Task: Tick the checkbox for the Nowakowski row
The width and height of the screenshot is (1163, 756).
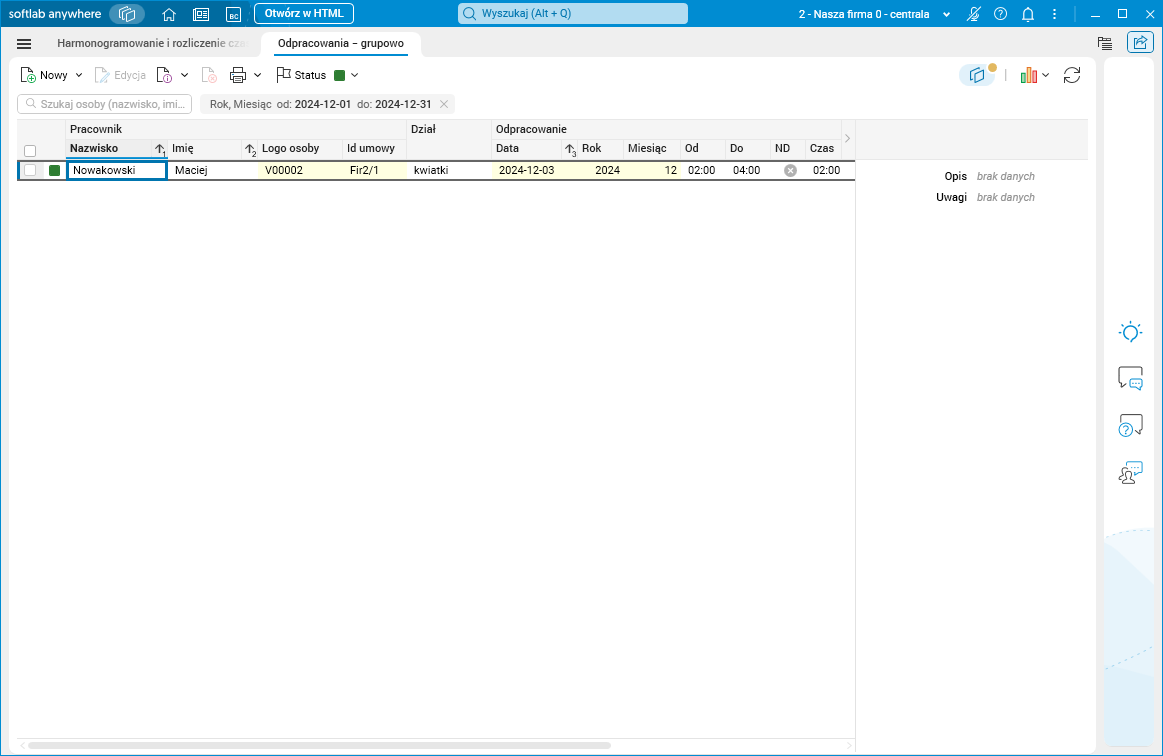Action: point(30,171)
